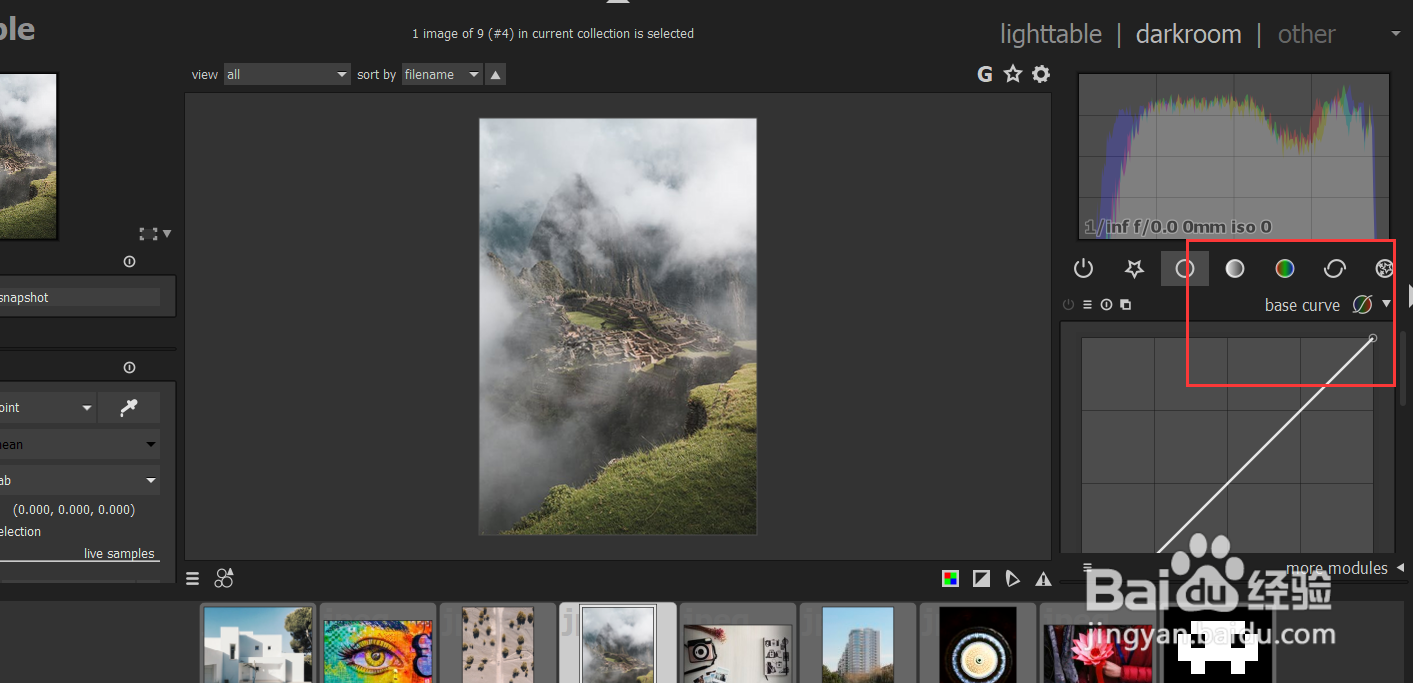Open the other views menu
Screen dimensions: 1413x683
pos(1306,34)
